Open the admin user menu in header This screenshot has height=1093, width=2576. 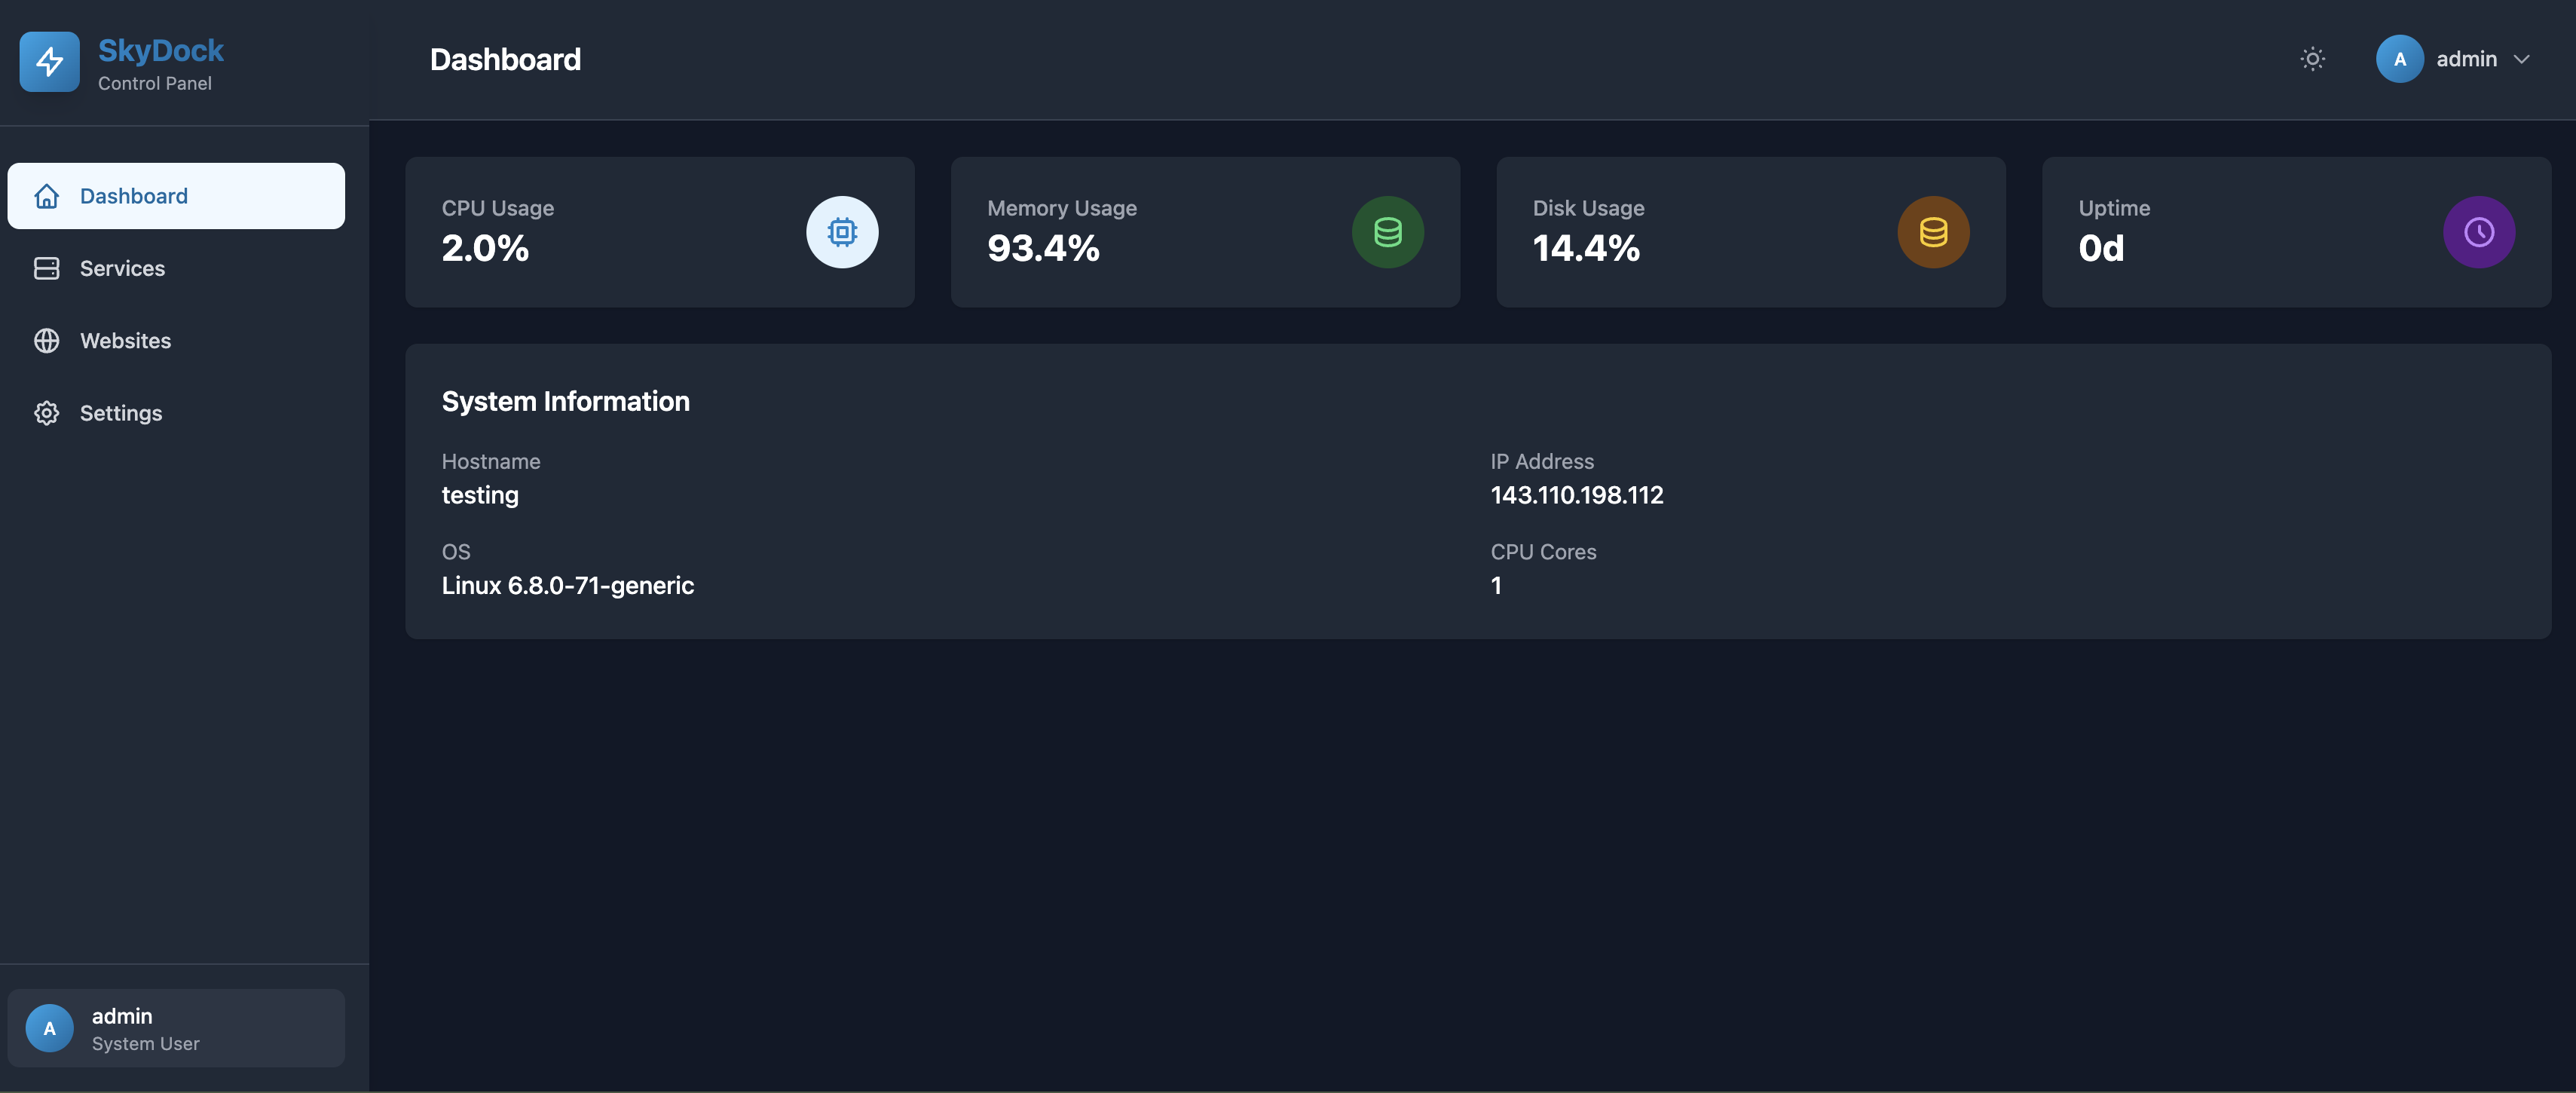coord(2466,59)
